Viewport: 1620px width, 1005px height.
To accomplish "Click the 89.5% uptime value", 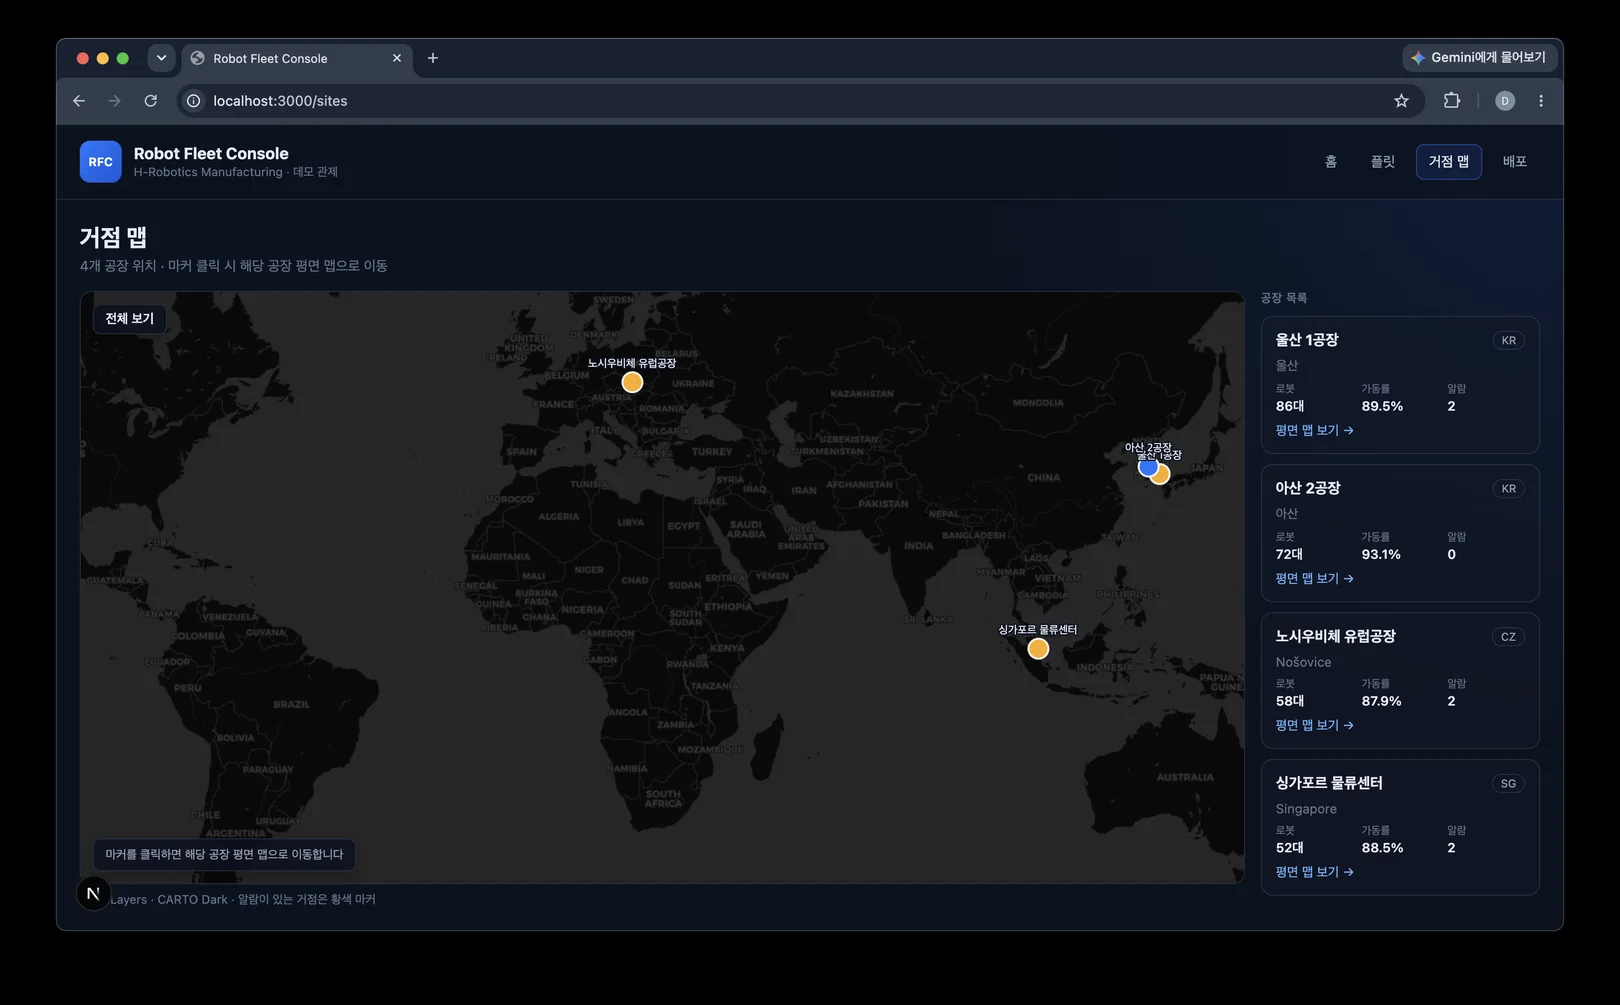I will click(x=1381, y=406).
